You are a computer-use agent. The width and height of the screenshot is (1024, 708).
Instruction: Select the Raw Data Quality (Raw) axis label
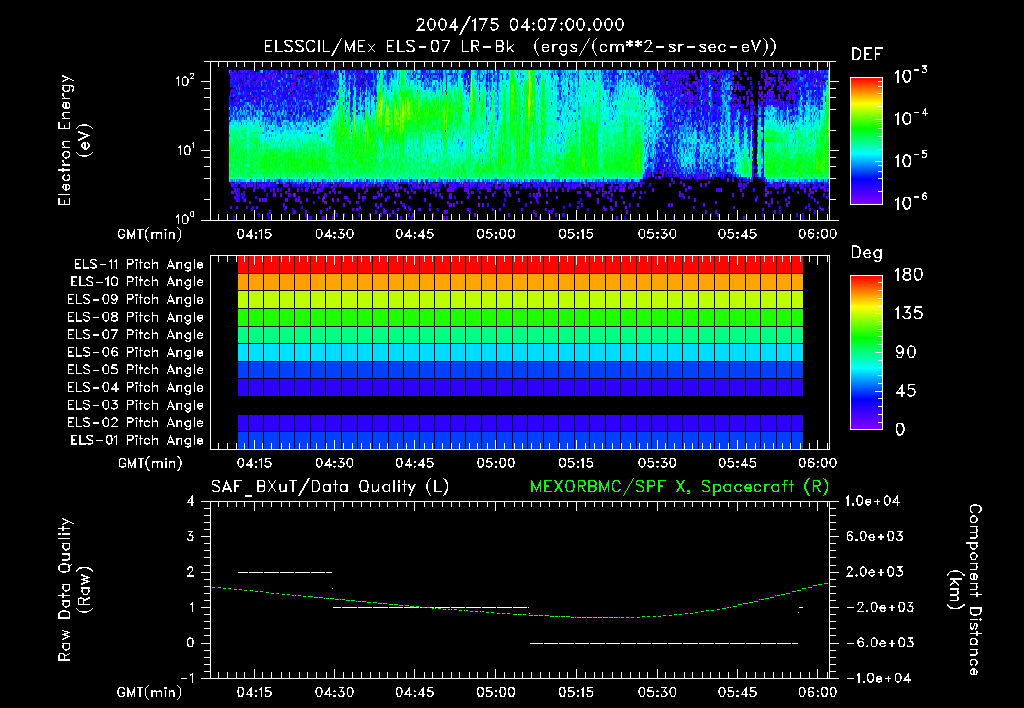(74, 590)
